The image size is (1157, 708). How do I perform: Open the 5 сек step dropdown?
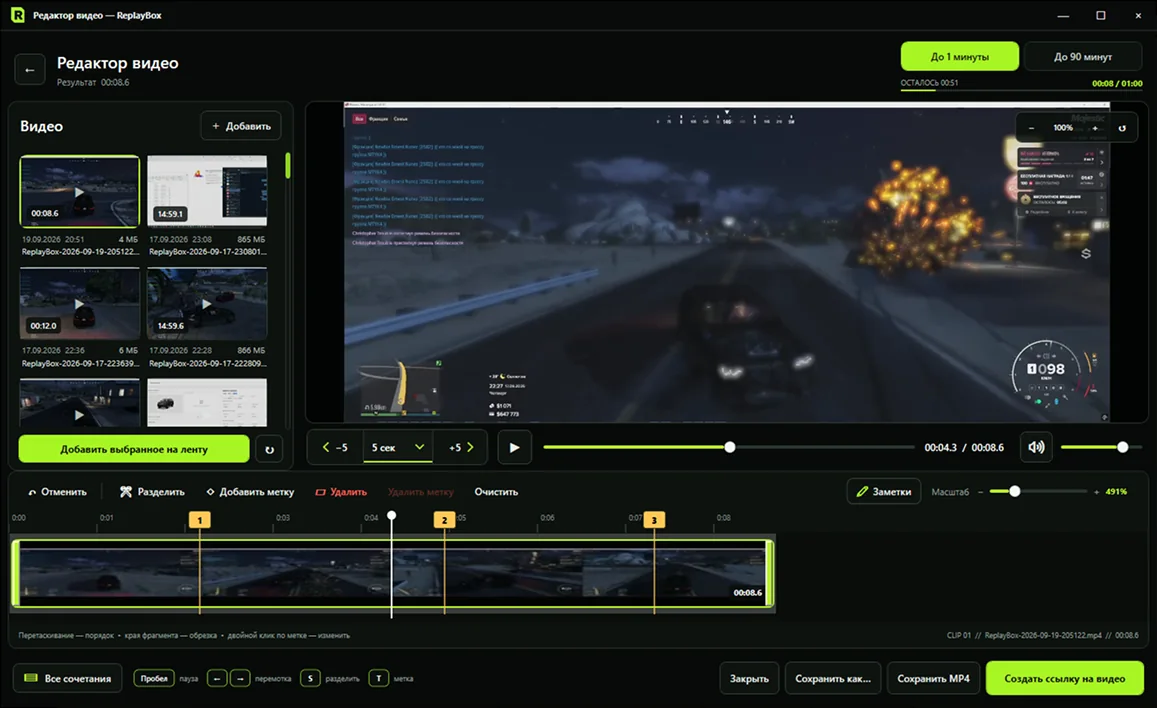point(398,447)
